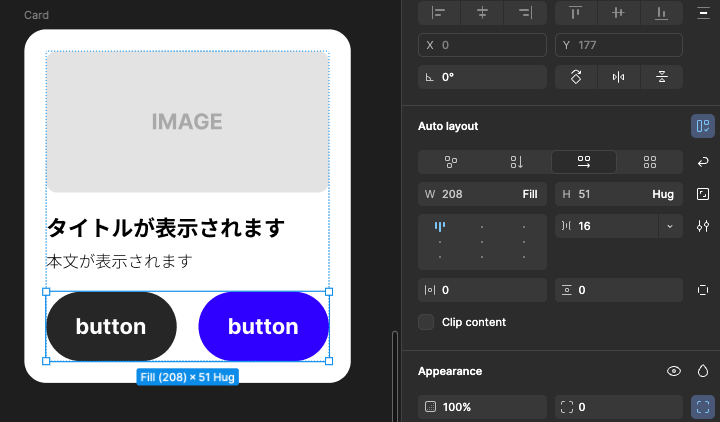
Task: Open blend mode droplet icon
Action: click(703, 371)
